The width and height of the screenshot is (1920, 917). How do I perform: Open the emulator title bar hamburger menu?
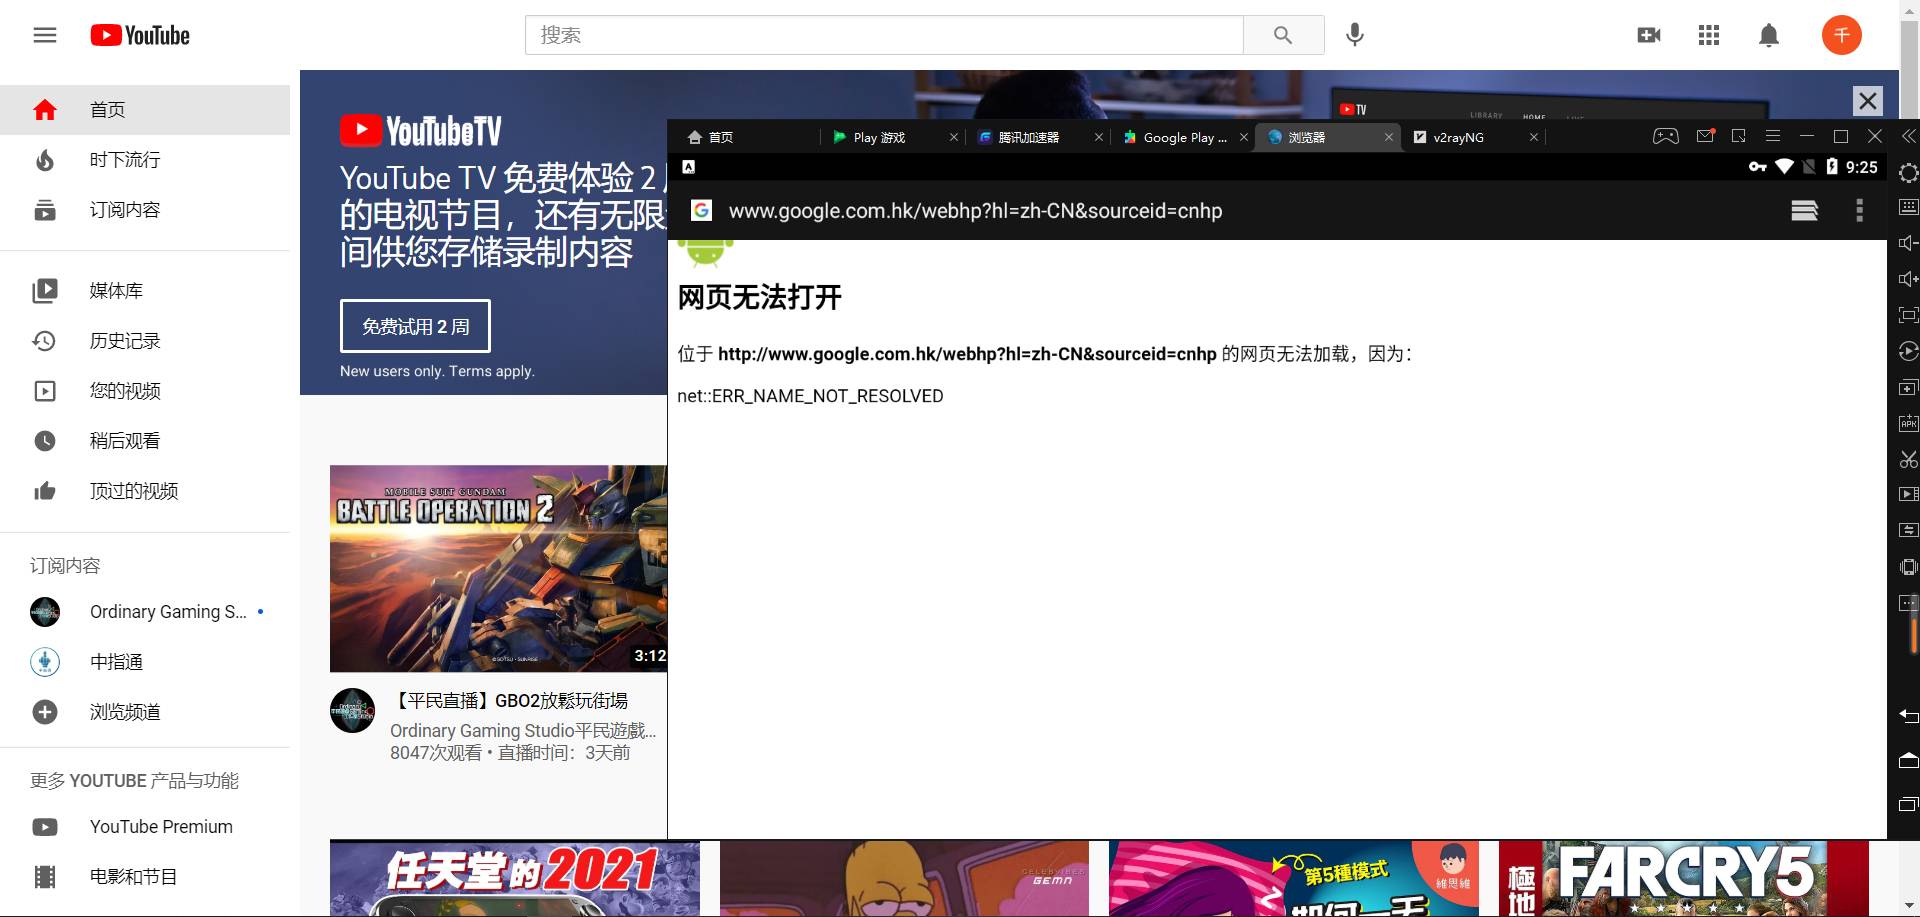click(x=1772, y=136)
